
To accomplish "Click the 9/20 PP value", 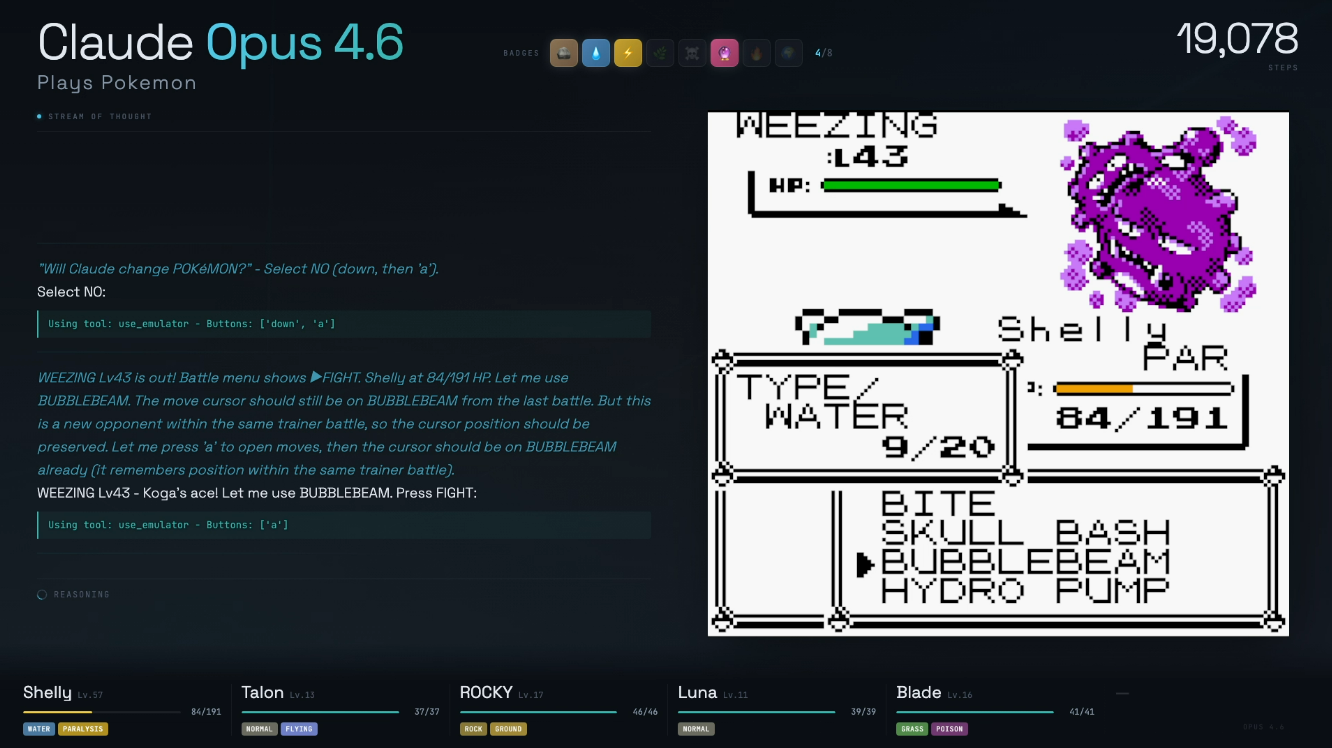I will pos(938,447).
